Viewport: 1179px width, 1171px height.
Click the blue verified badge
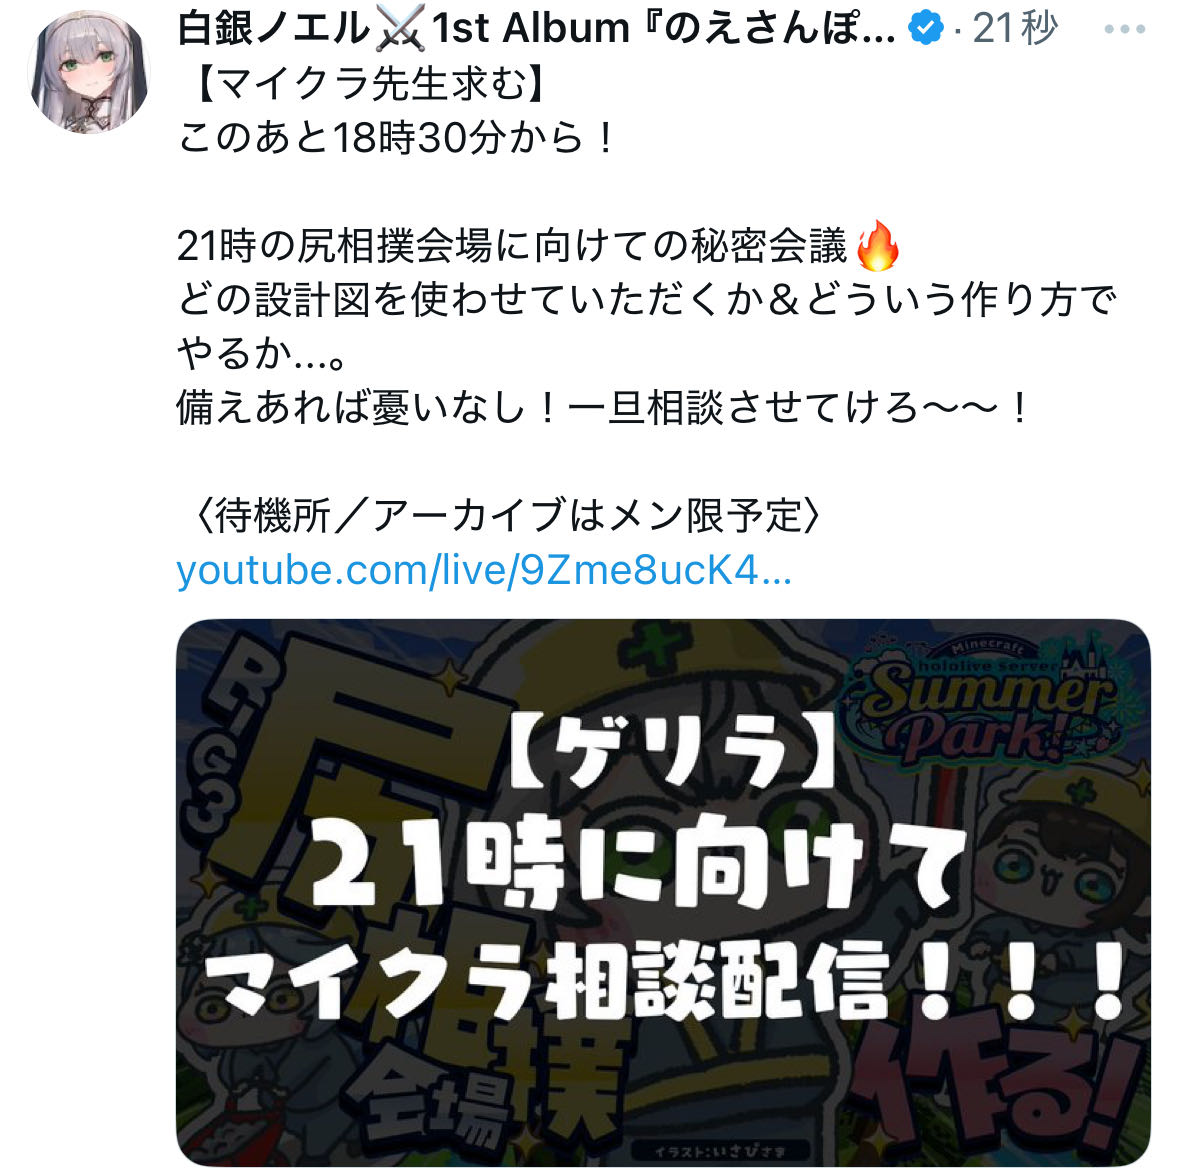coord(926,29)
